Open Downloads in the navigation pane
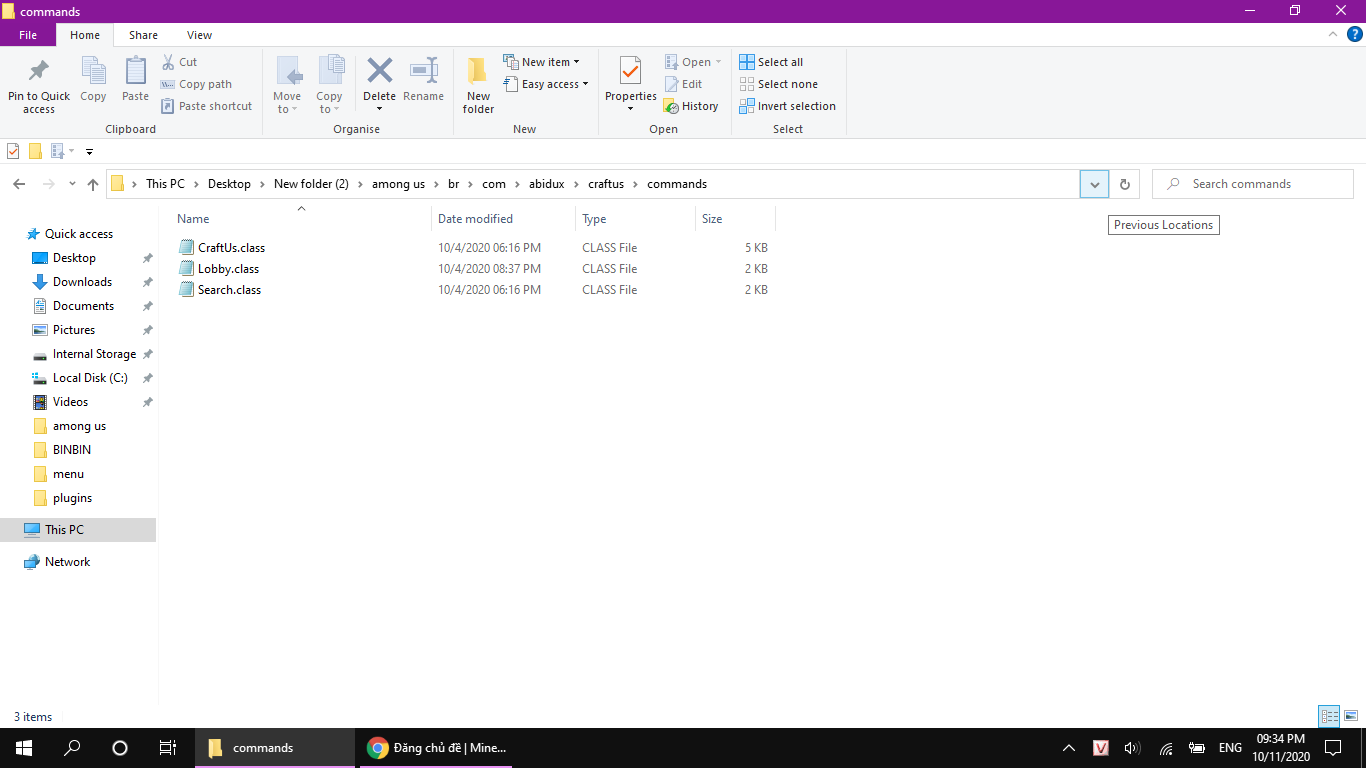The image size is (1366, 768). pos(82,282)
